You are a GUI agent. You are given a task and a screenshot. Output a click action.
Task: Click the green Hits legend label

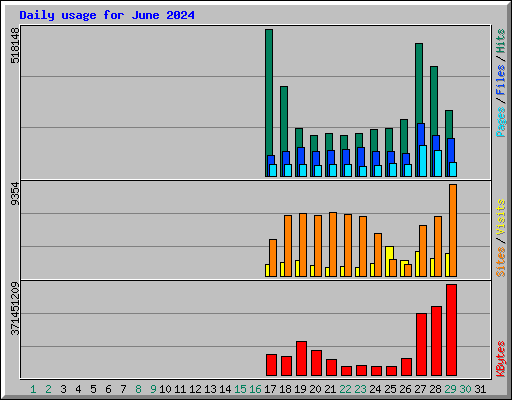click(501, 41)
